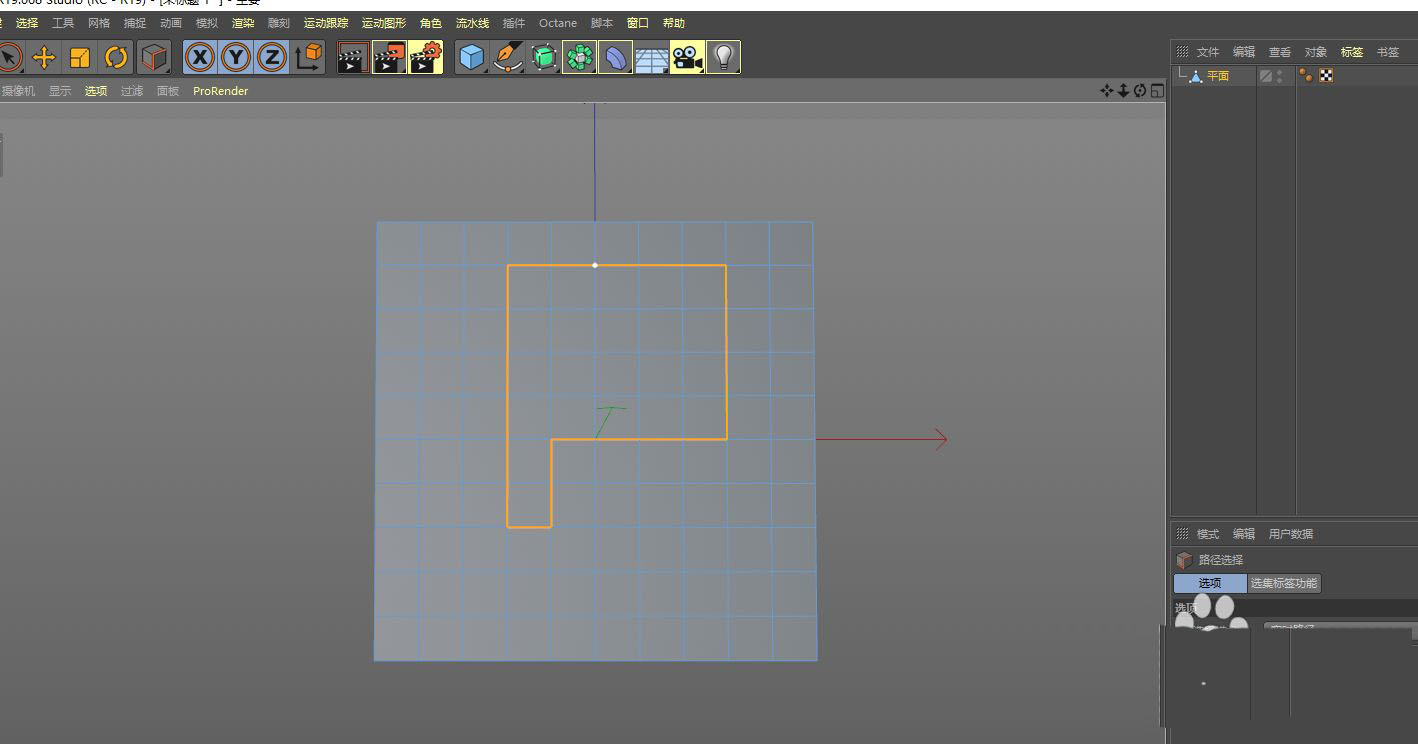Add a Light object via bulb icon
Viewport: 1418px width, 744px height.
pos(723,58)
